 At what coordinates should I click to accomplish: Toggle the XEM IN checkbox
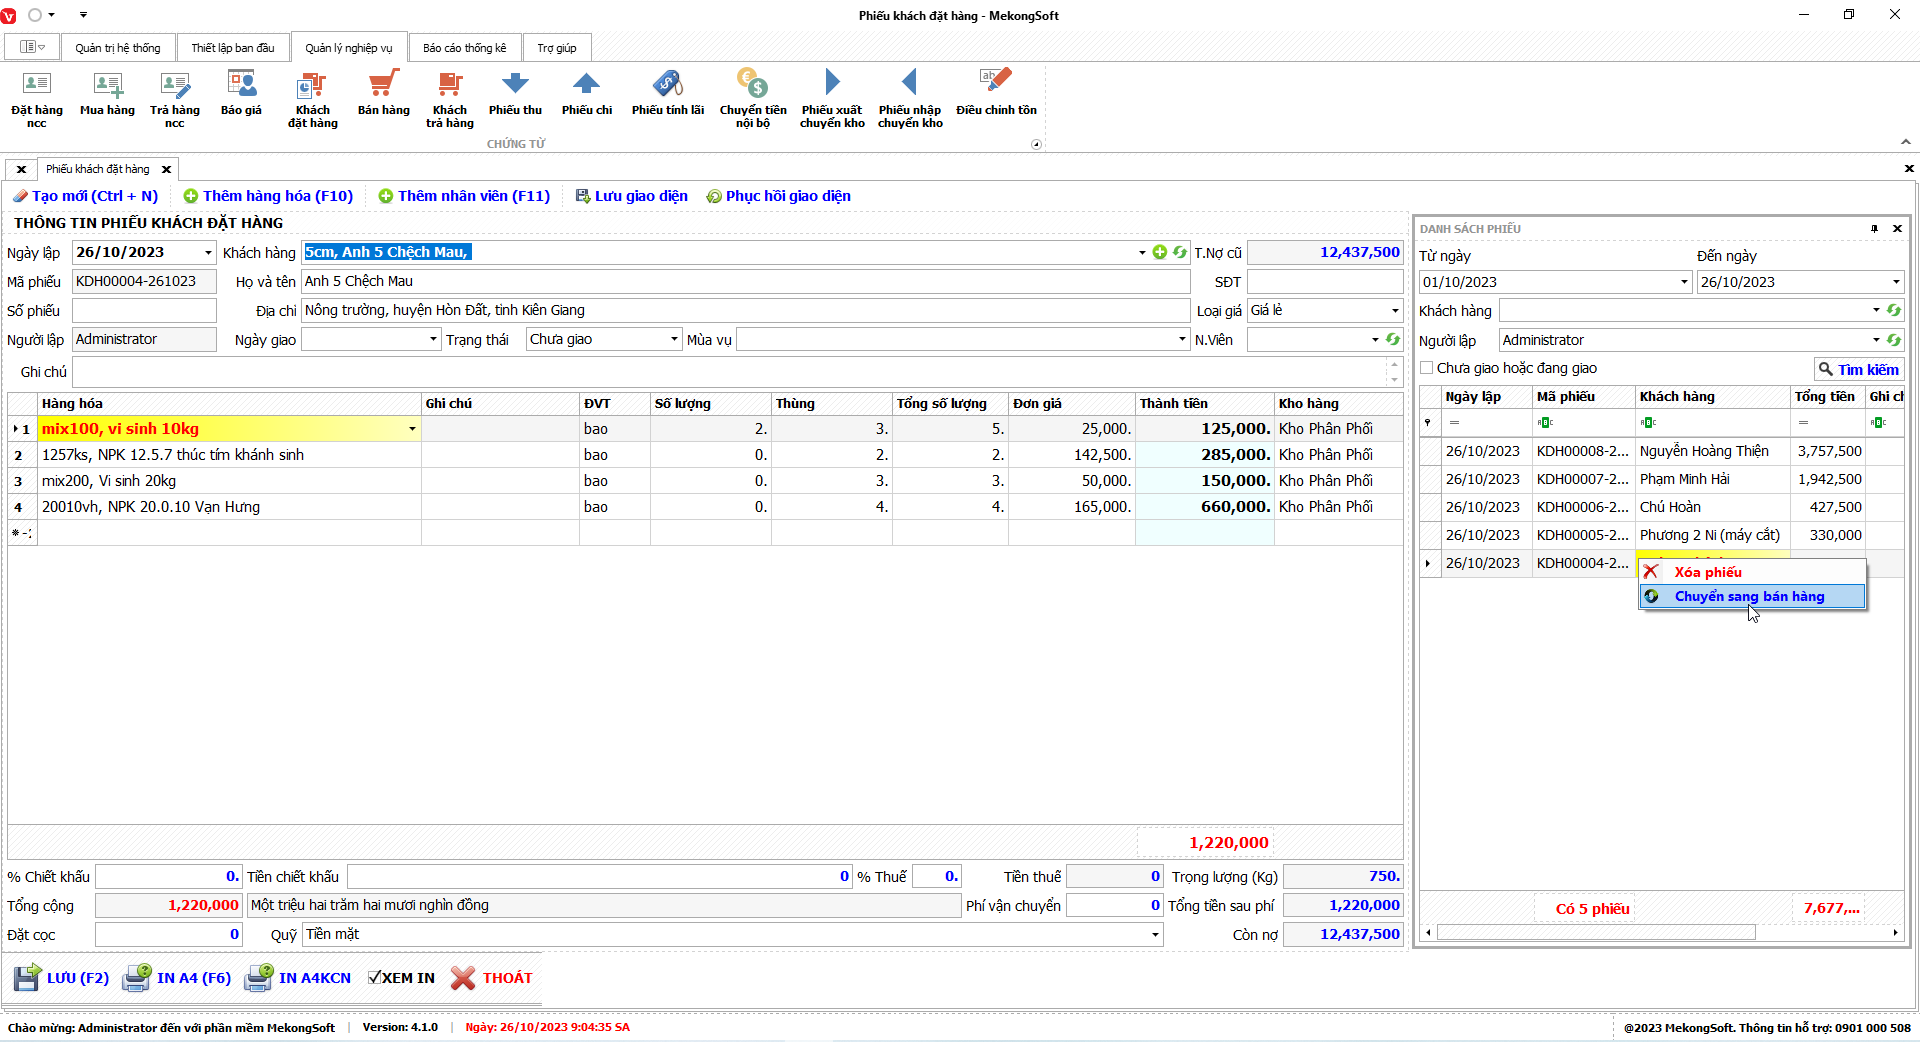(375, 978)
